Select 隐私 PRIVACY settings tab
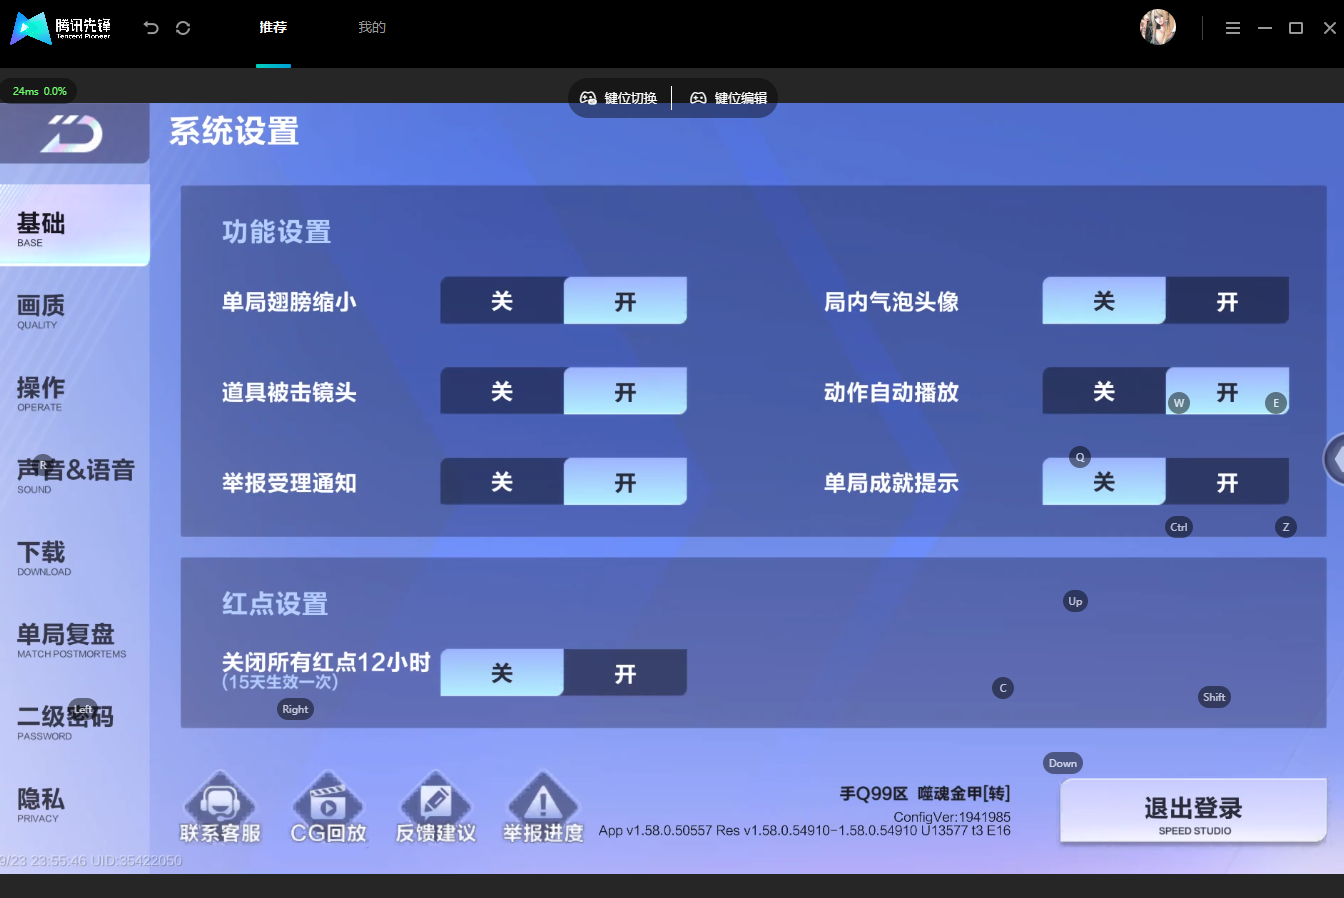Viewport: 1344px width, 898px height. click(x=75, y=804)
